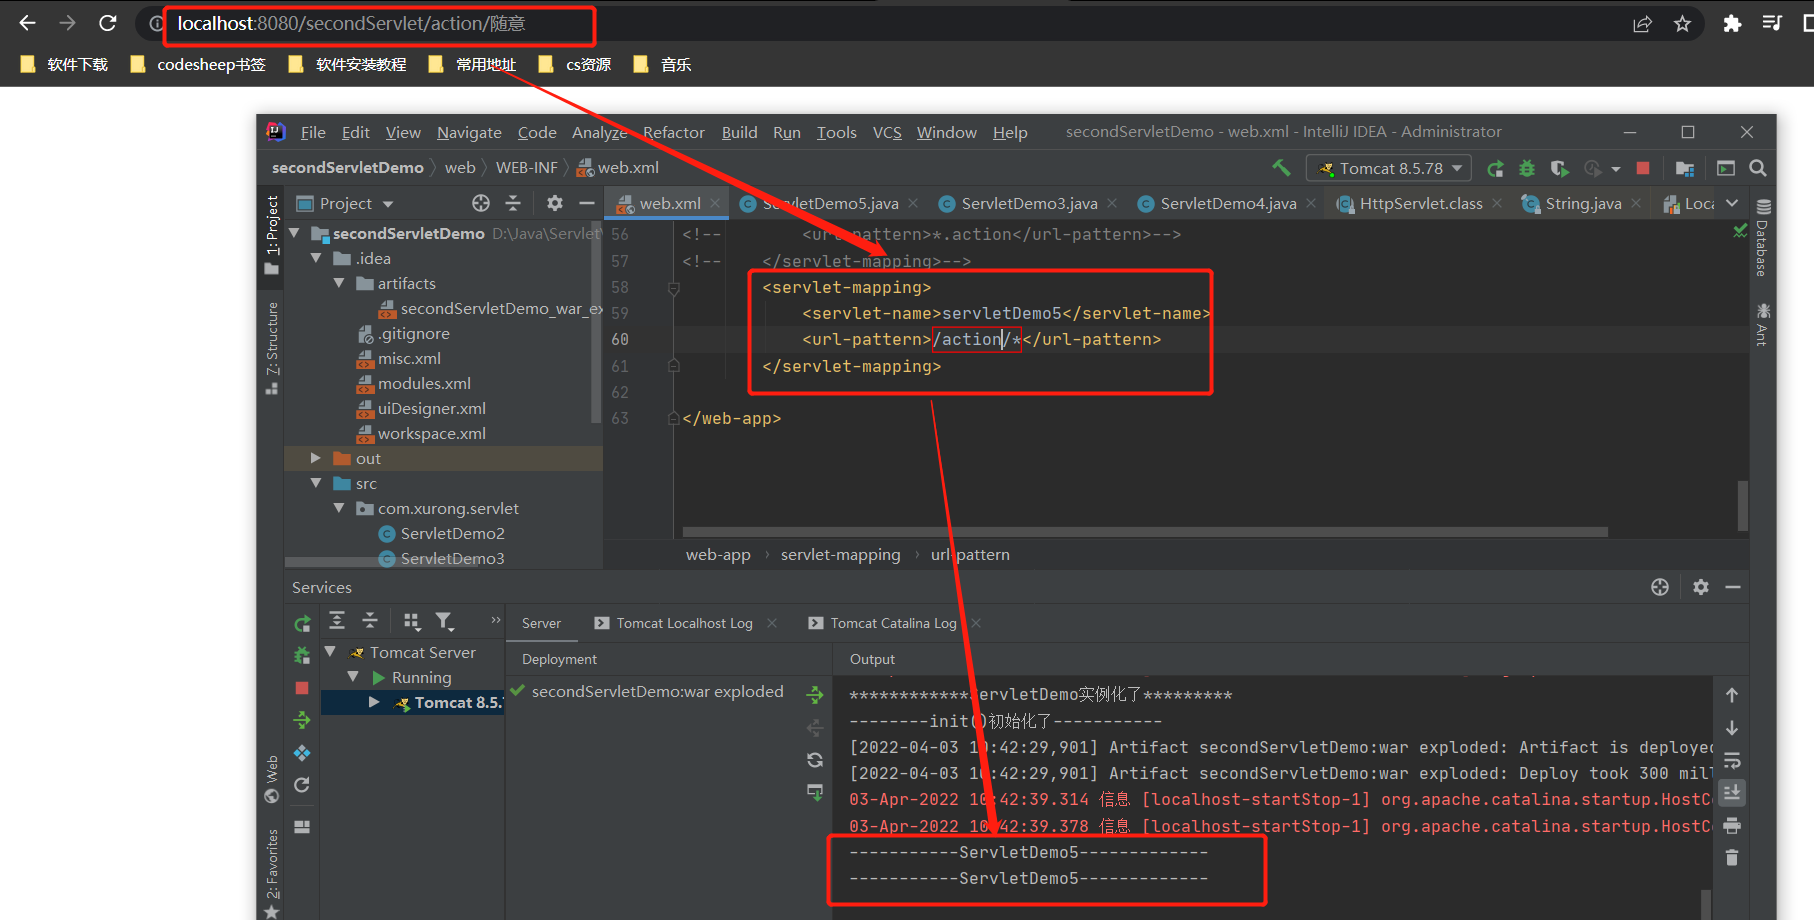1814x920 pixels.
Task: Click the Search Everywhere magnifier
Action: coord(1758,168)
